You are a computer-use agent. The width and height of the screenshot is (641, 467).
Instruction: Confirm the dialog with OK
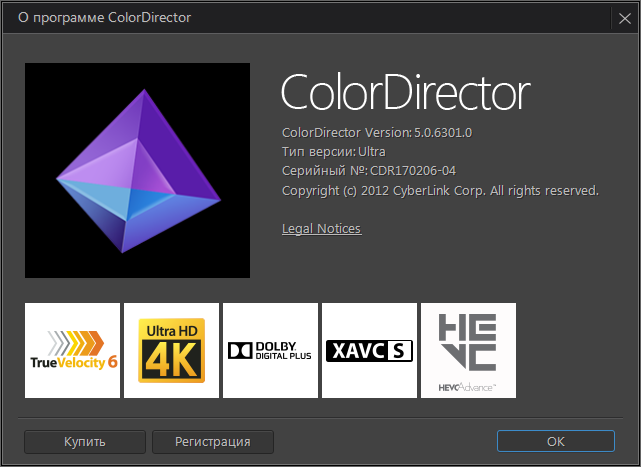coord(556,441)
